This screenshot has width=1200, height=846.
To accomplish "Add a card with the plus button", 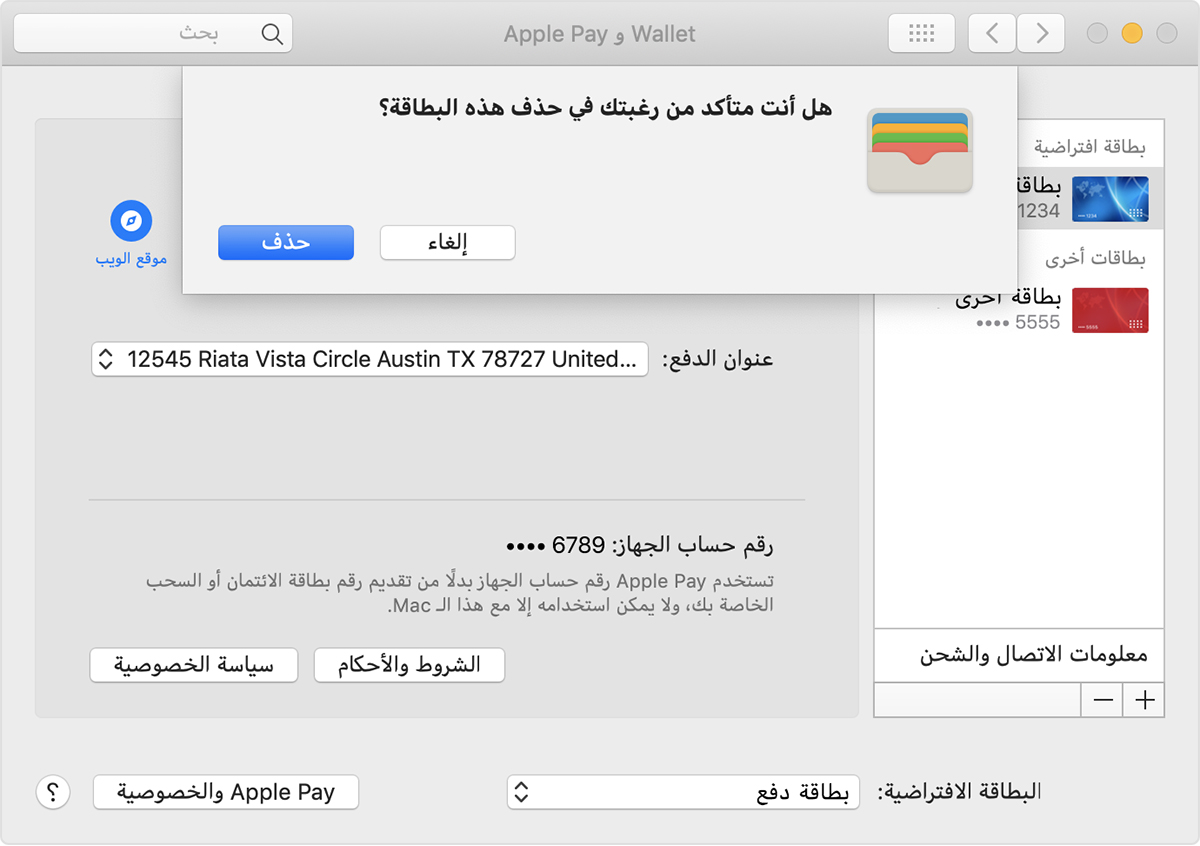I will pyautogui.click(x=1144, y=700).
